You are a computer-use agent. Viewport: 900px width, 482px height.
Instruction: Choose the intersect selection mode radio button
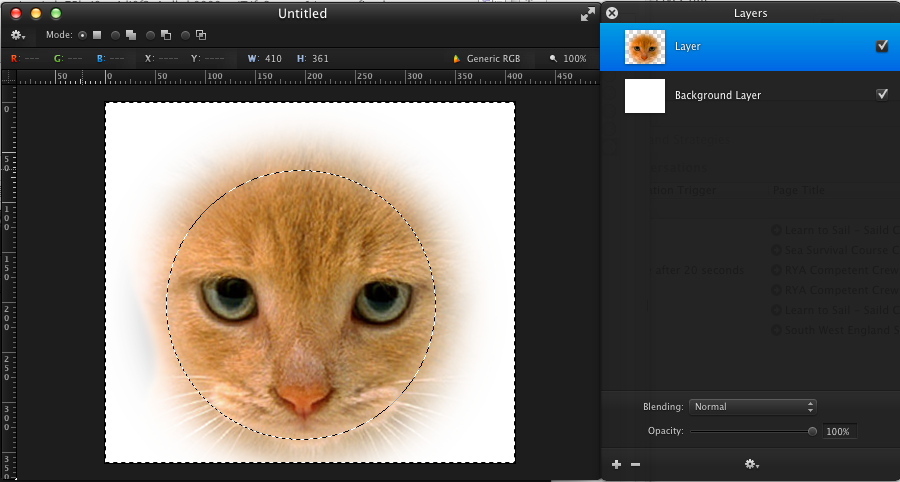(186, 35)
